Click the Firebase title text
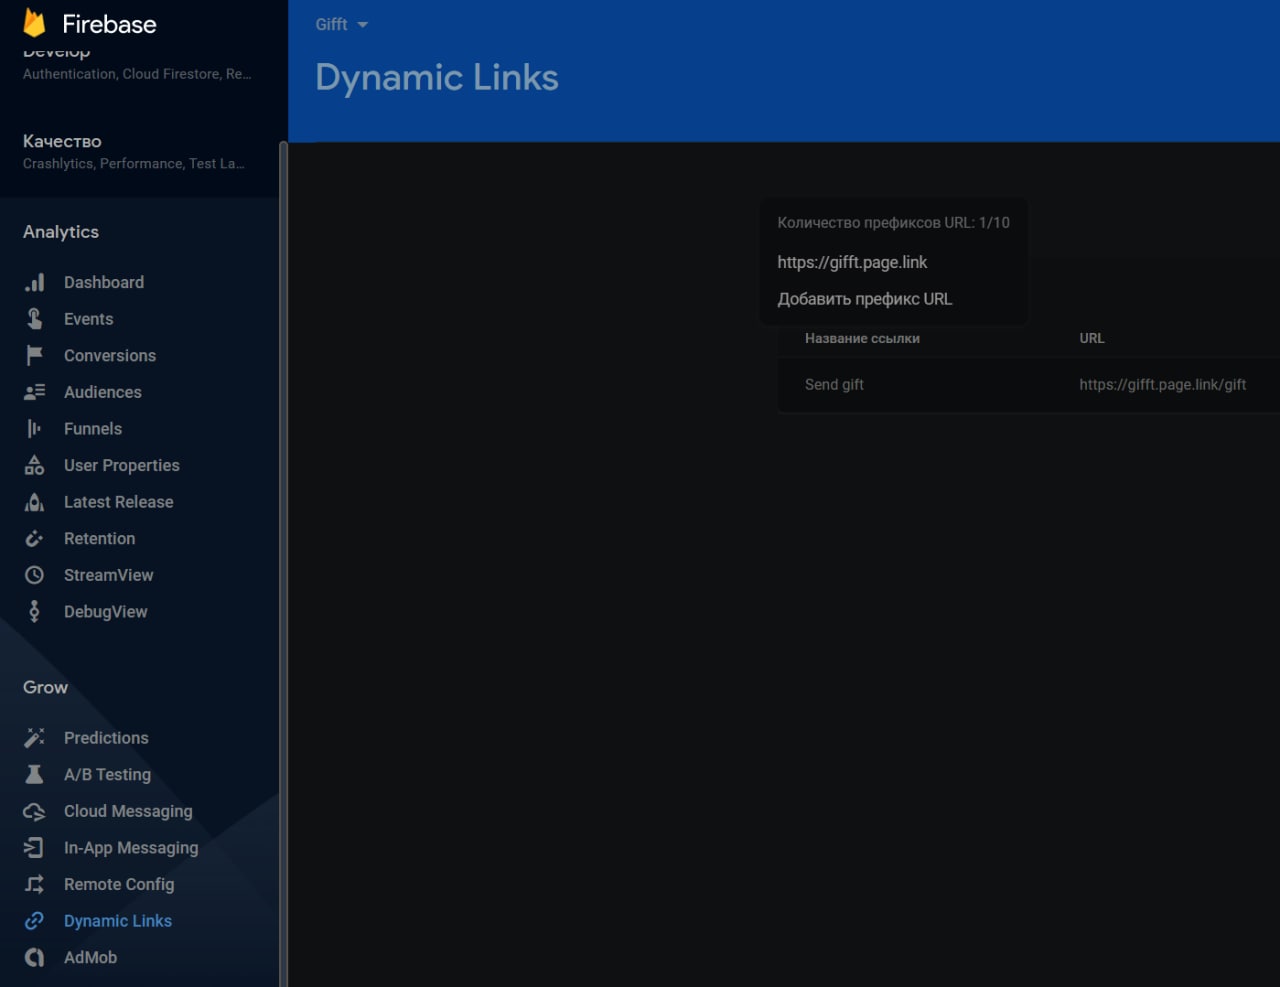Image resolution: width=1280 pixels, height=987 pixels. (109, 24)
